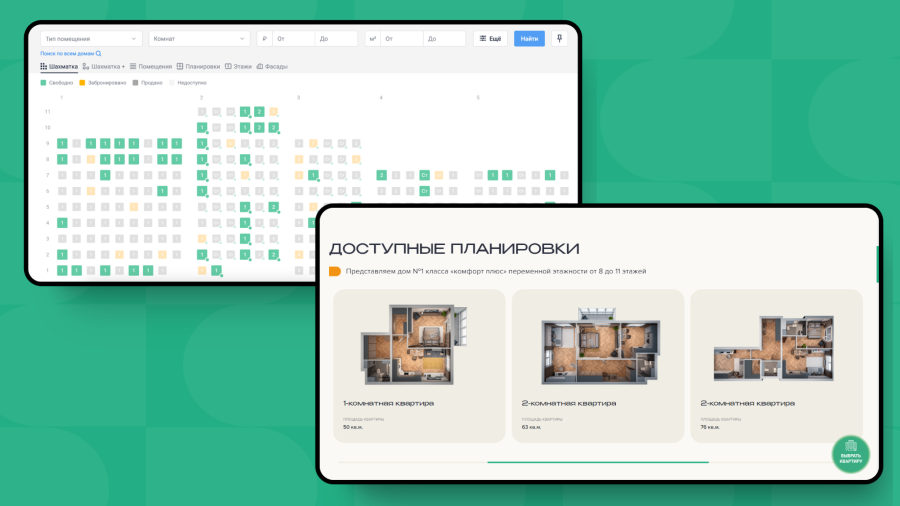
Task: Select the yellow cell on floor 5, section 1
Action: coord(134,207)
